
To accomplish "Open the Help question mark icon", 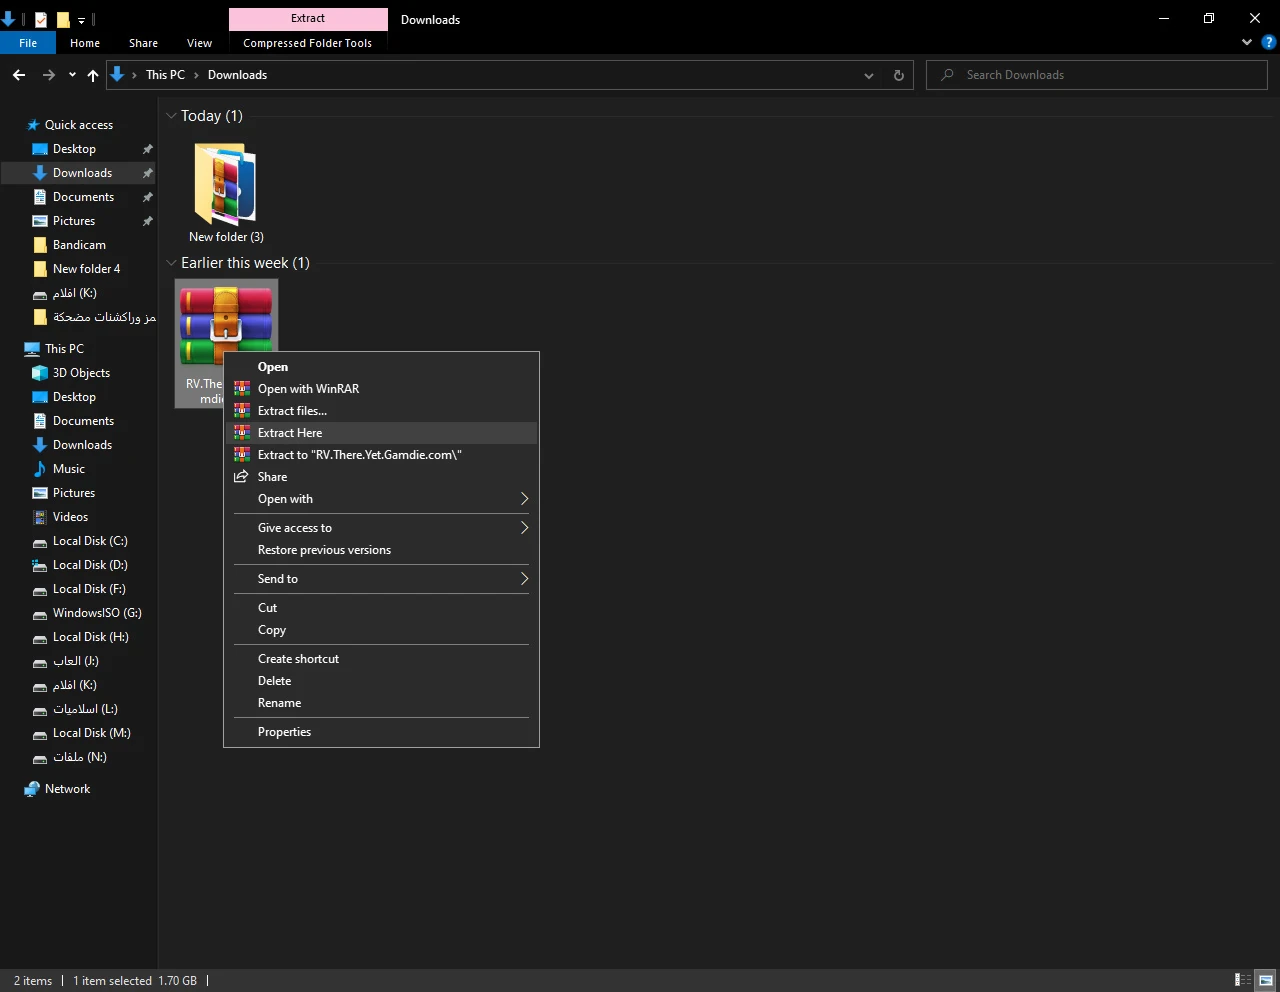I will pyautogui.click(x=1268, y=43).
